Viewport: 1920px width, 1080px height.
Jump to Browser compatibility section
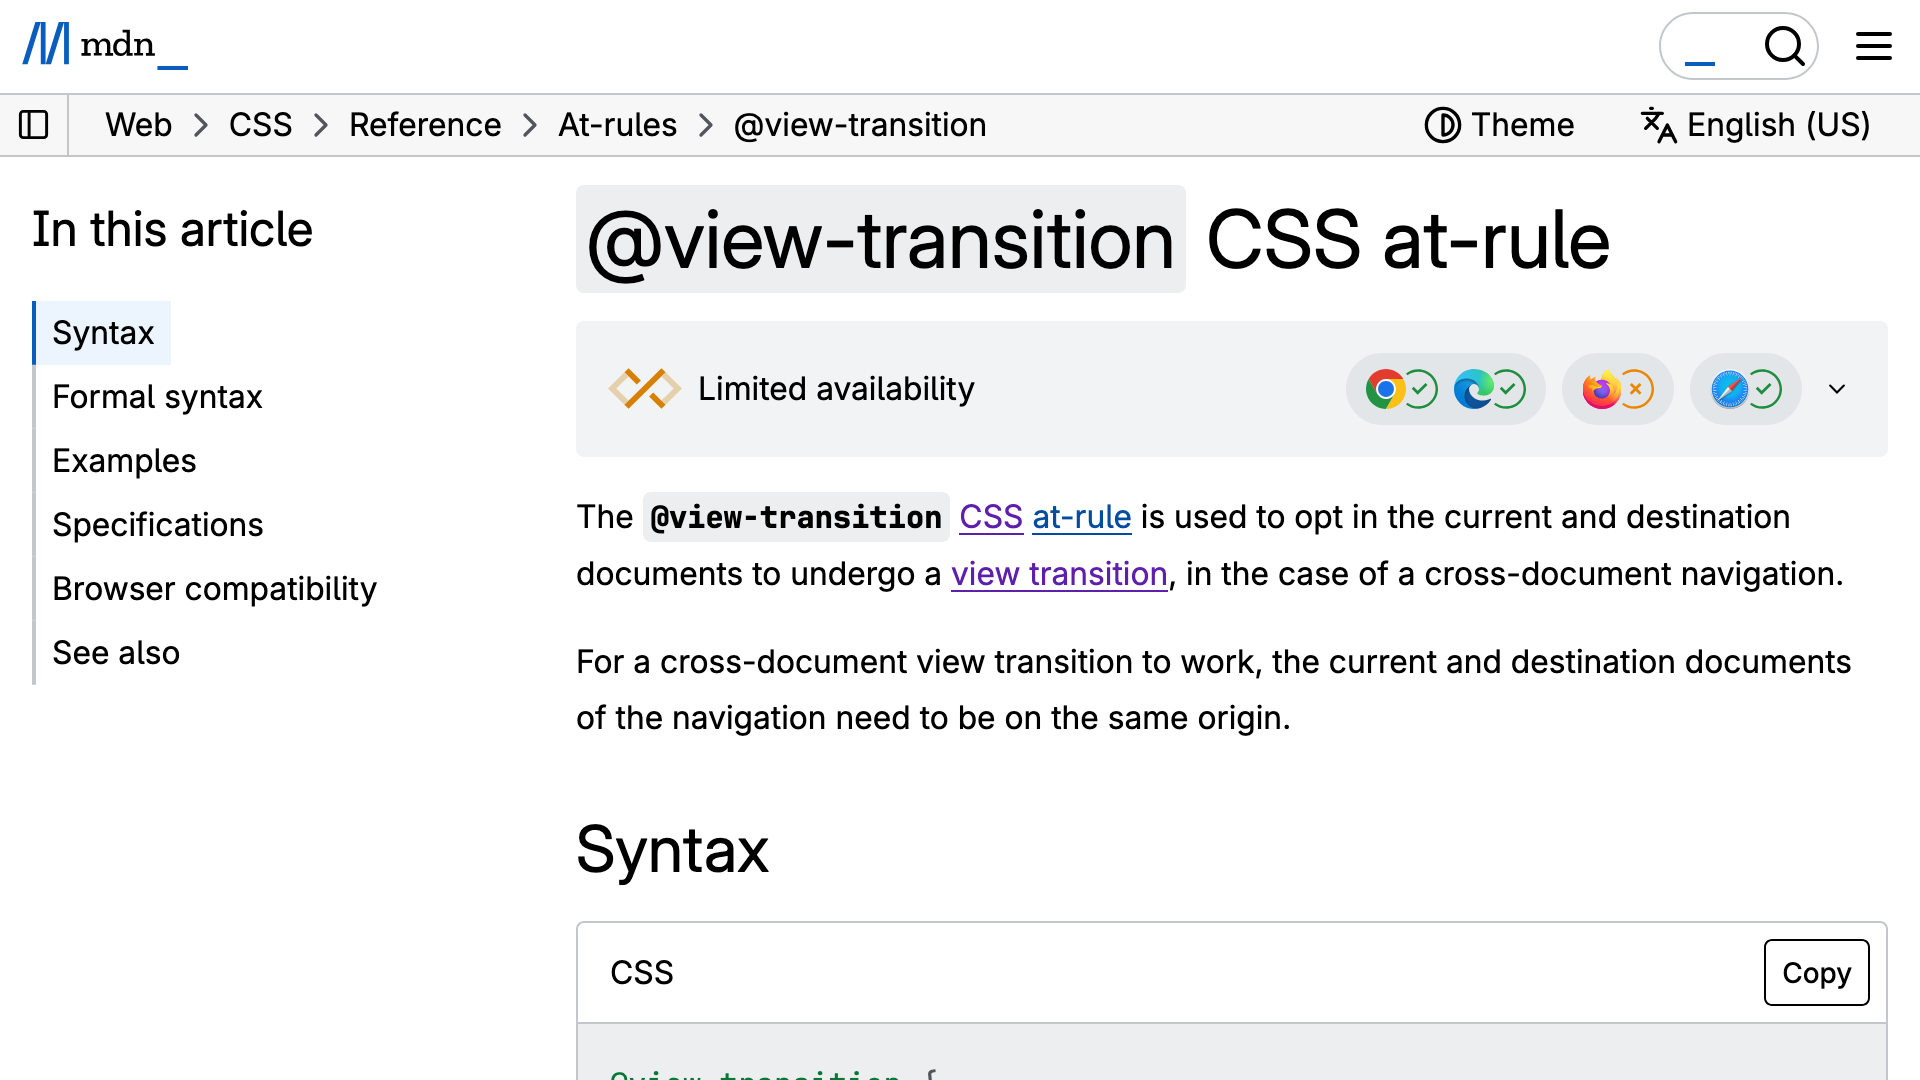(214, 589)
